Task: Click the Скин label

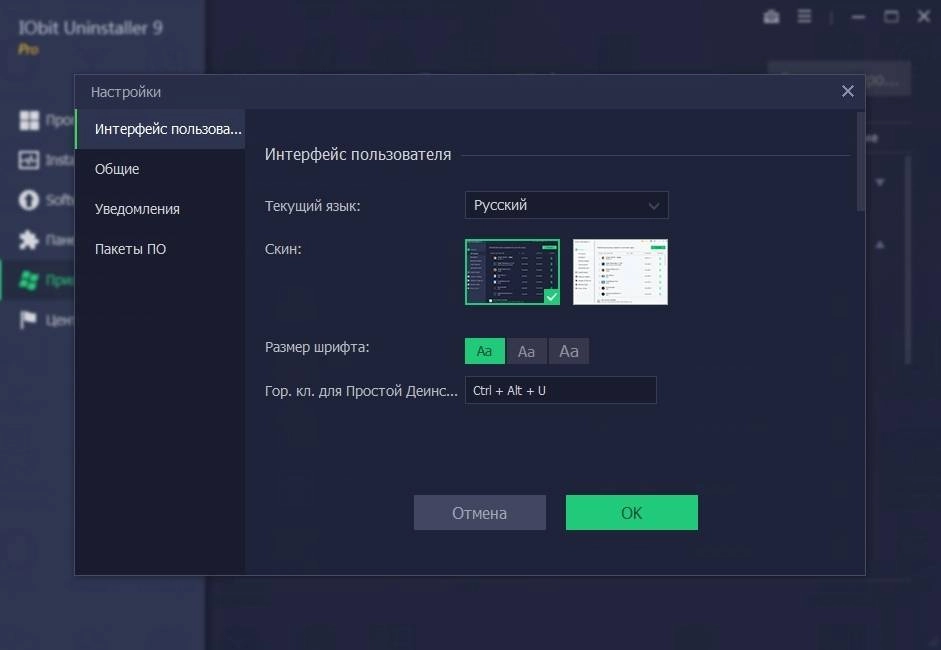Action: (x=283, y=249)
